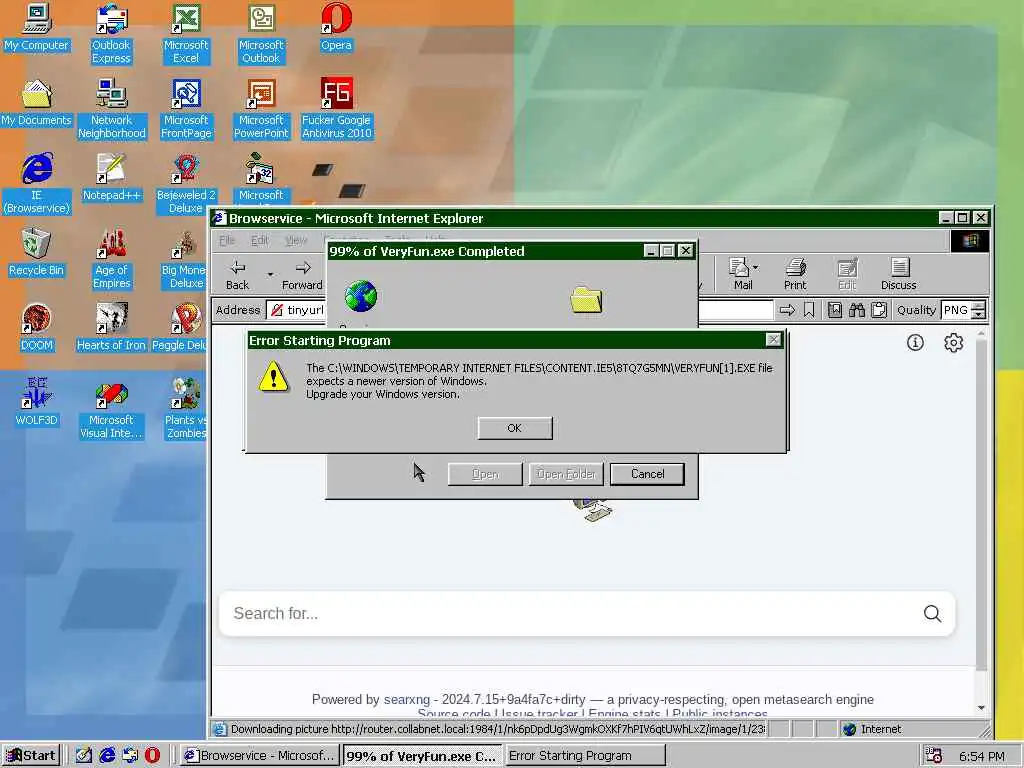1024x768 pixels.
Task: Select the Hearts of Iron desktop shortcut
Action: 111,328
